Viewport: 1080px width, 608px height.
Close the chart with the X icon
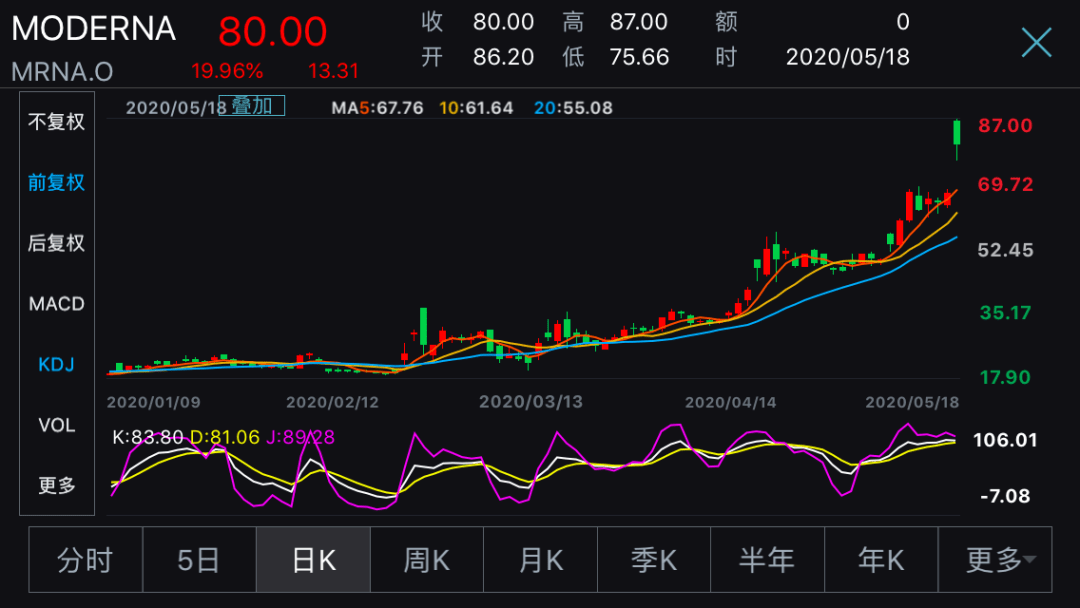tap(1037, 42)
